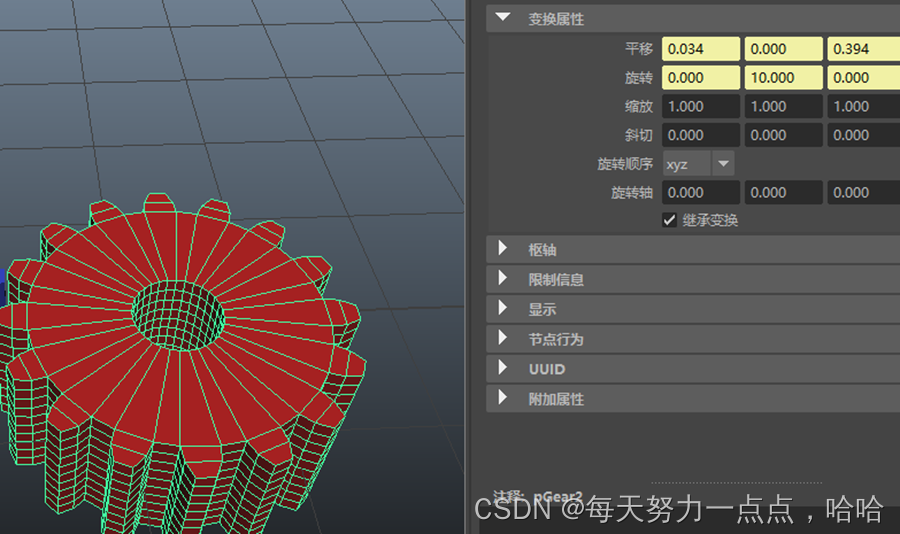Toggle the 继承变换 checkbox

coord(669,220)
